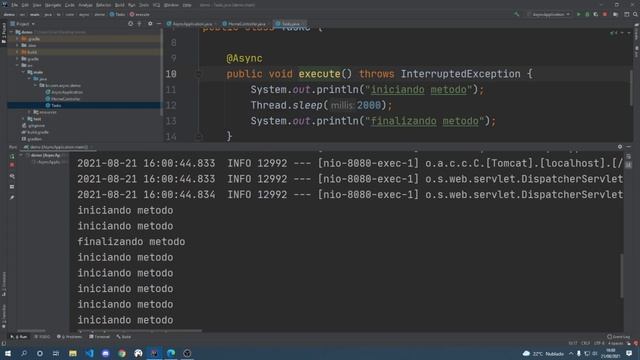The image size is (640, 360).
Task: Run with coverage icon in the top toolbar
Action: pos(596,14)
